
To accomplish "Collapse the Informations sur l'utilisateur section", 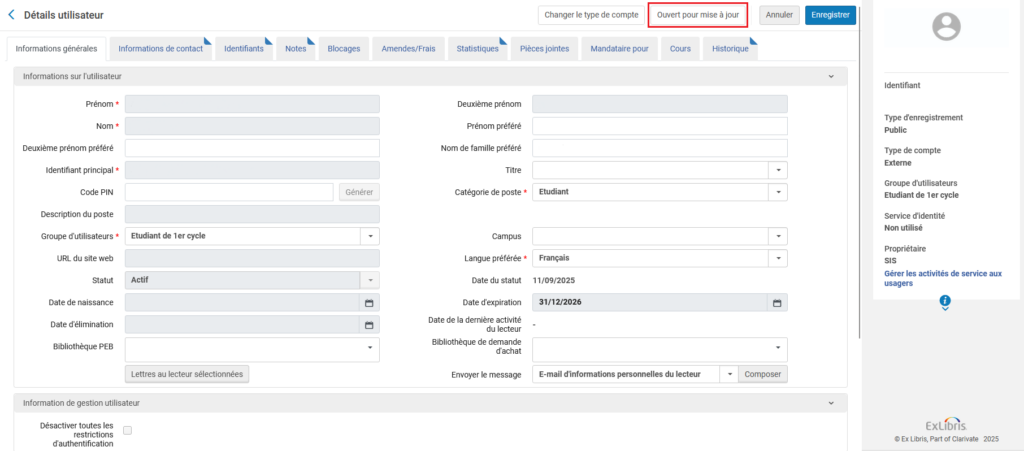I will (x=831, y=76).
